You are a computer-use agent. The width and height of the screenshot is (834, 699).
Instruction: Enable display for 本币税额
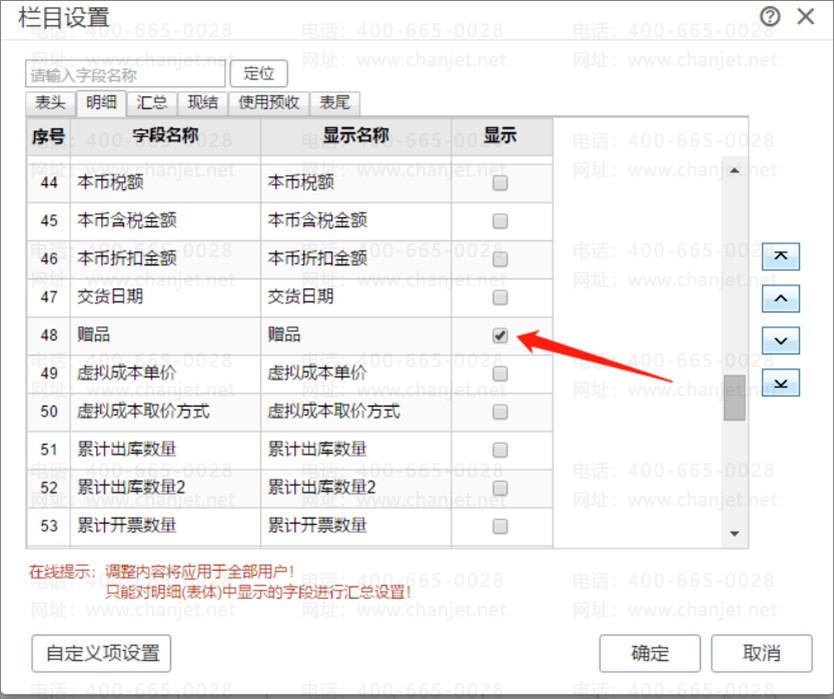(500, 183)
